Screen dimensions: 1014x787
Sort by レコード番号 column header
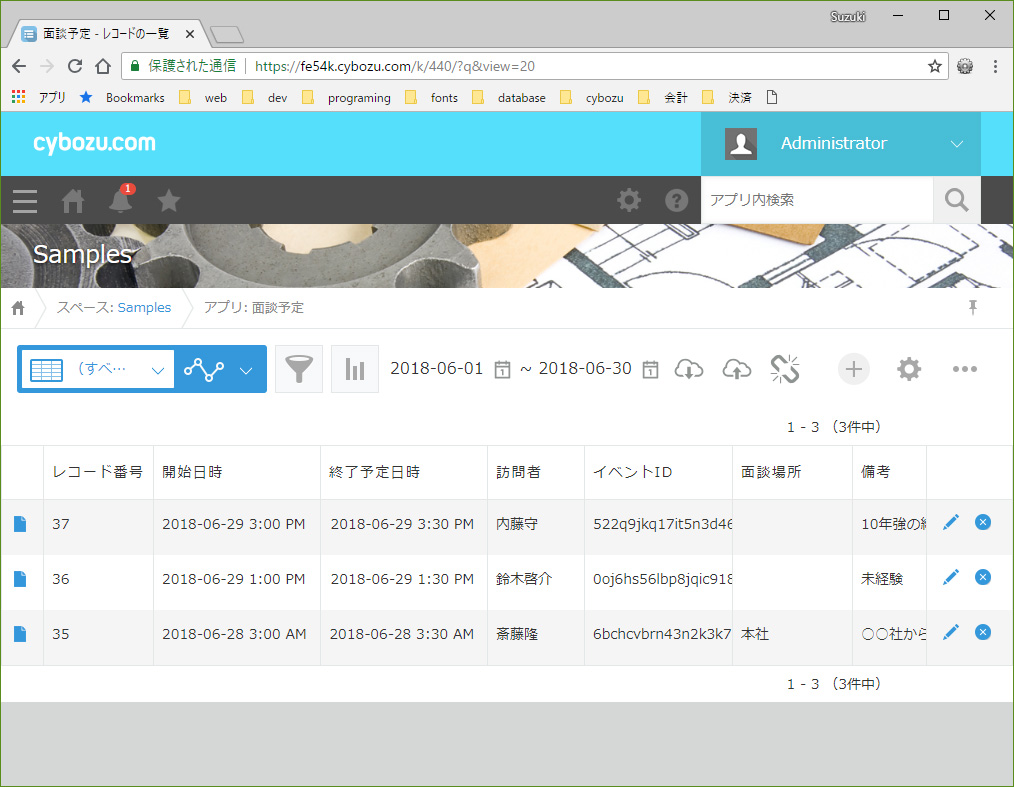(98, 472)
